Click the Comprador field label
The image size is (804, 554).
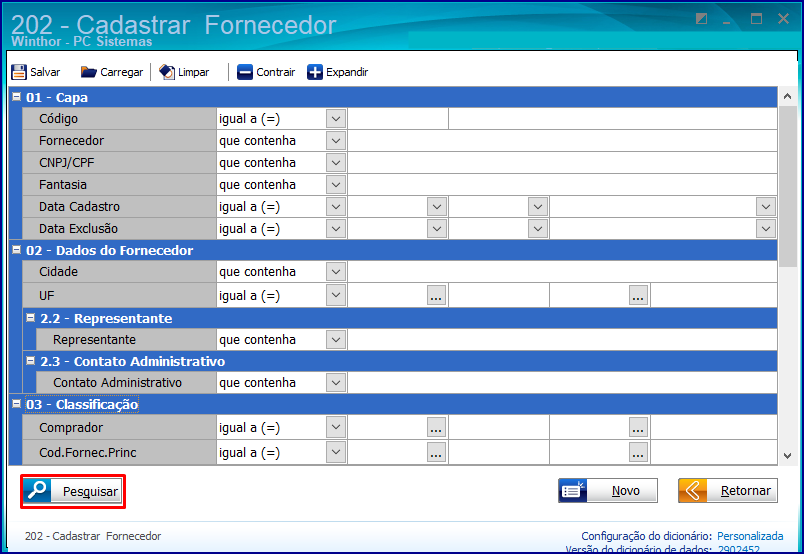tap(71, 428)
